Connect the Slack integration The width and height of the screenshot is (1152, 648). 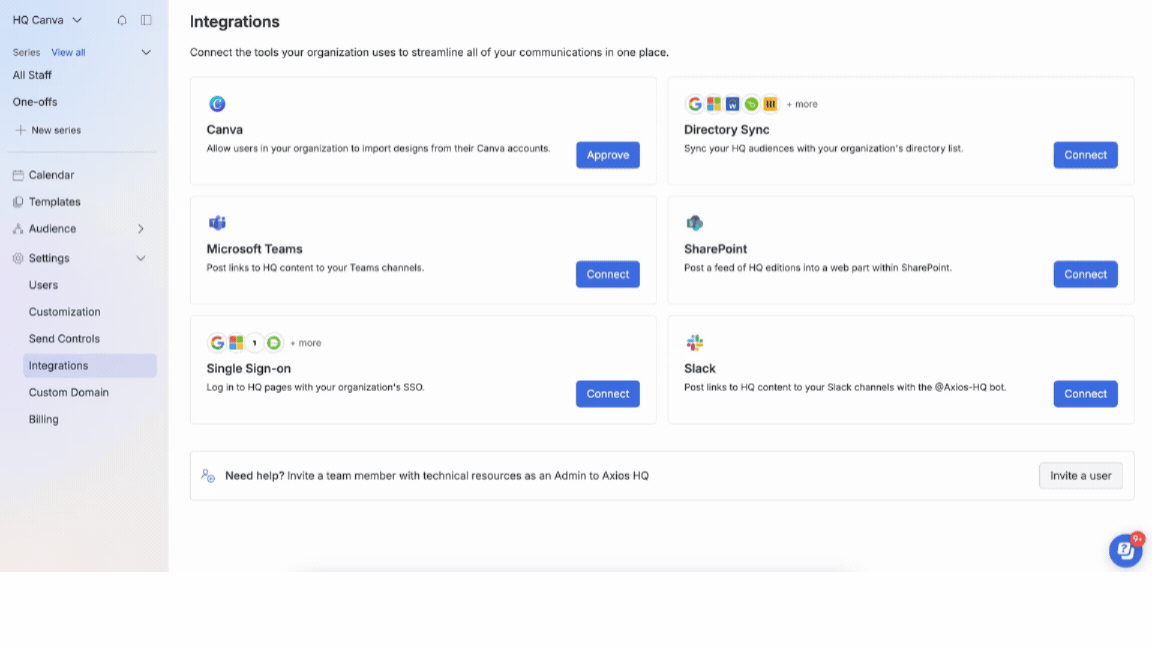point(1085,394)
